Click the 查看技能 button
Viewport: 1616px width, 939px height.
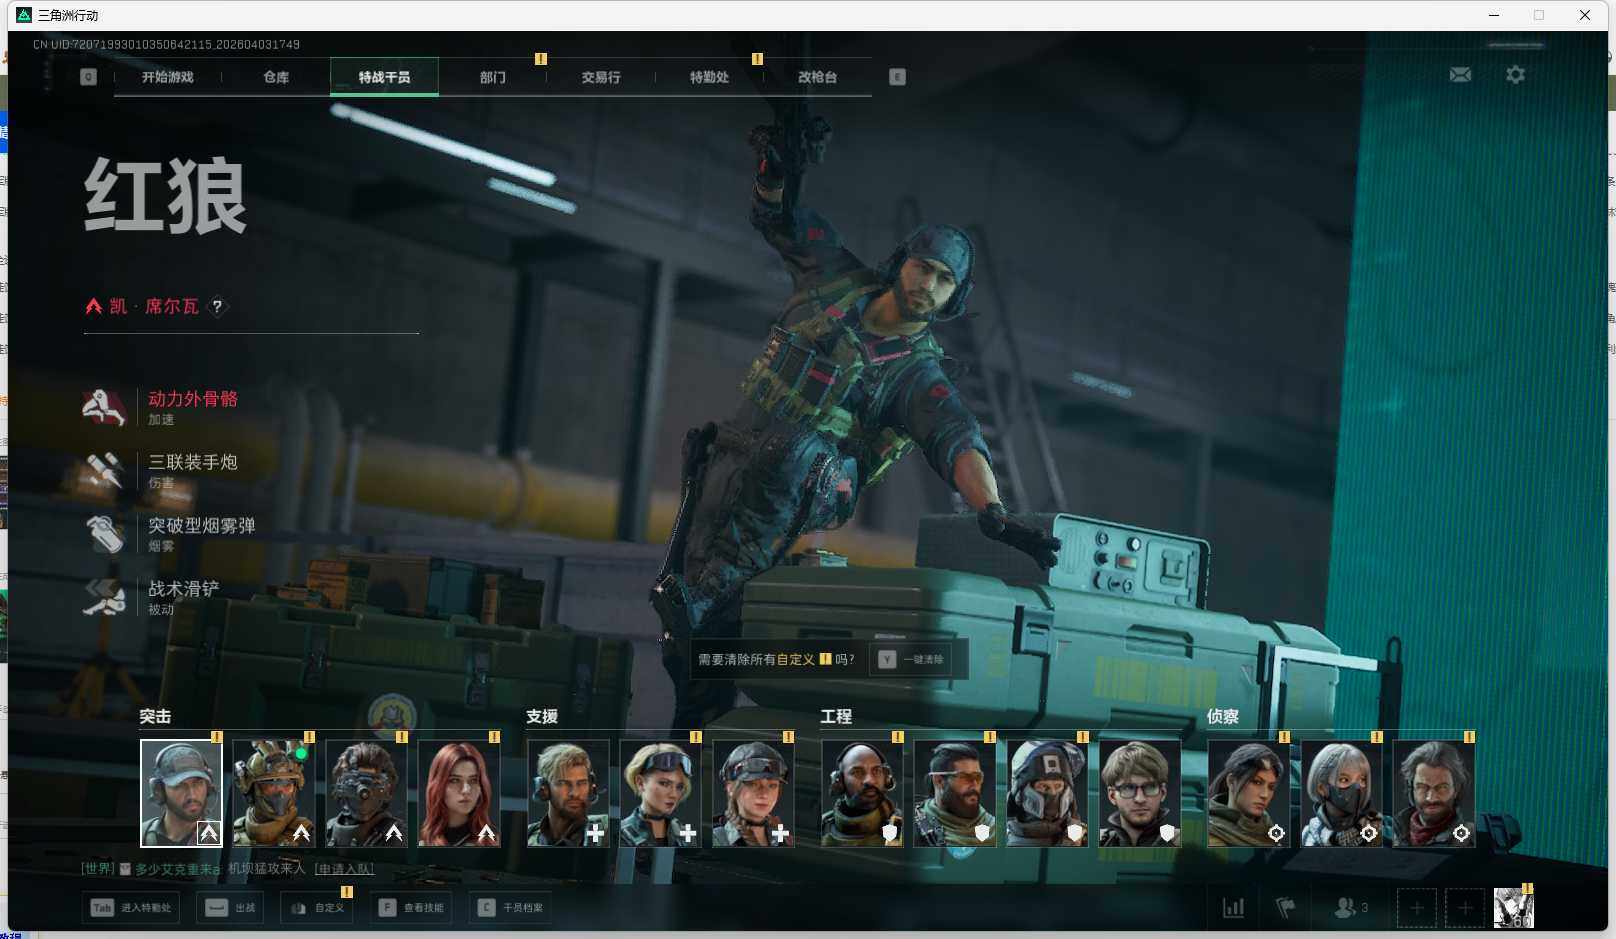click(x=411, y=908)
